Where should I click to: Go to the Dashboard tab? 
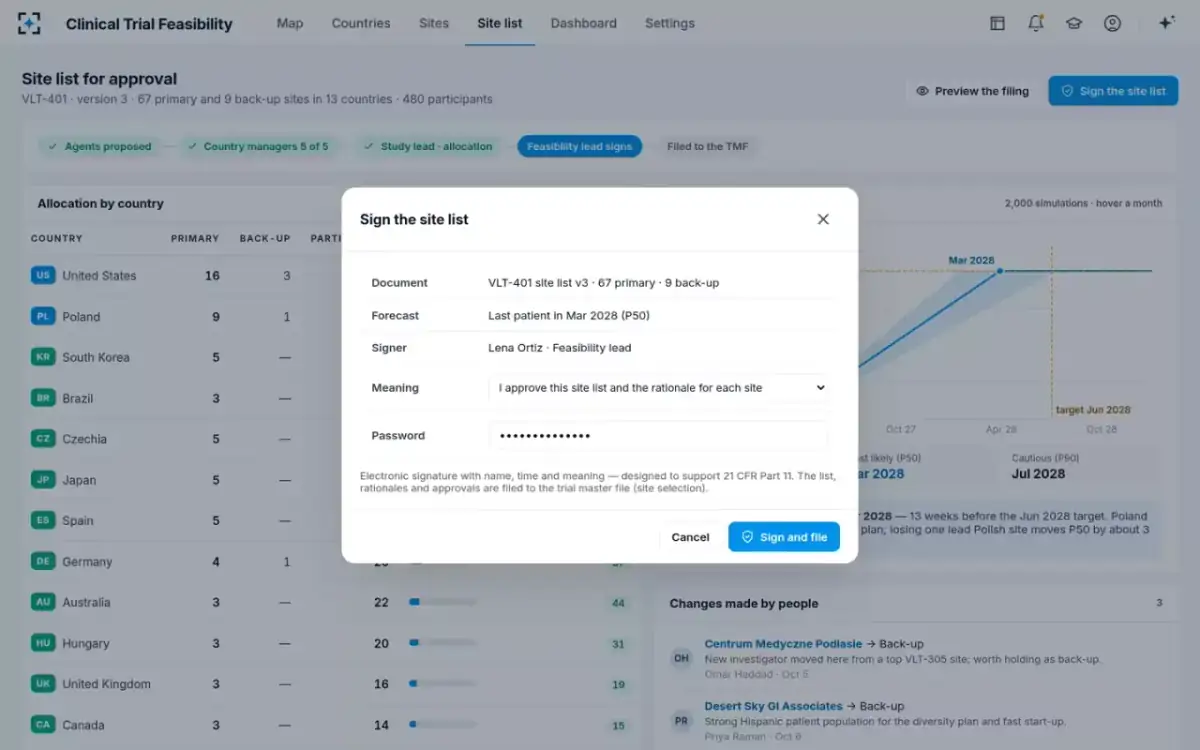tap(584, 23)
